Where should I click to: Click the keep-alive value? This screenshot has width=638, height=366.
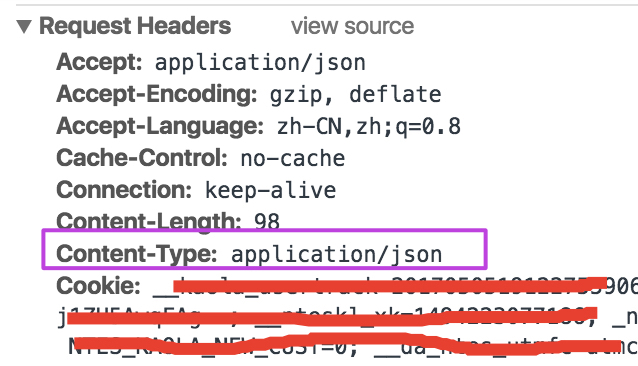tap(270, 190)
